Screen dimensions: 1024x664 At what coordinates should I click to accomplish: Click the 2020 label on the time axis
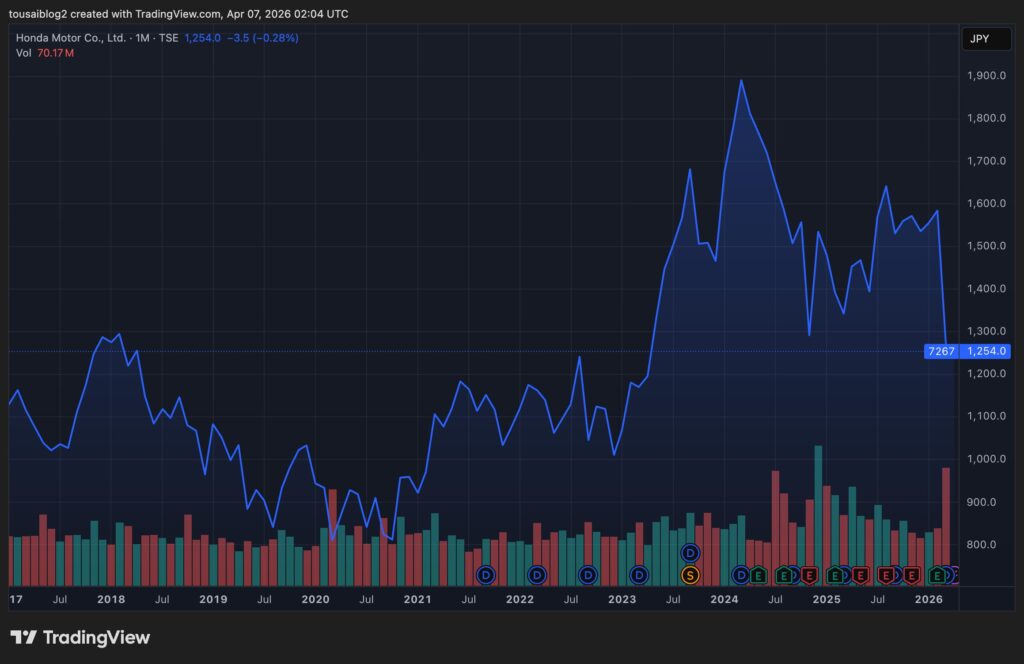point(315,599)
